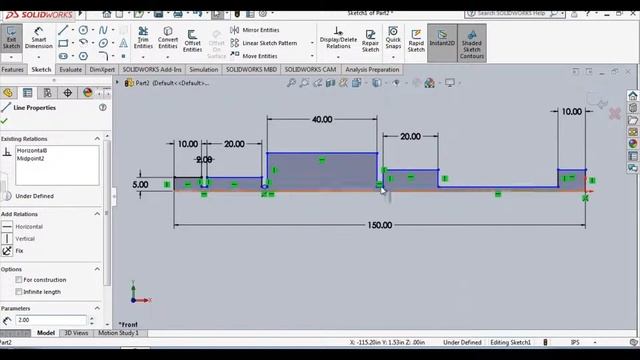Click Rapid Sketch
The image size is (640, 360).
point(416,40)
